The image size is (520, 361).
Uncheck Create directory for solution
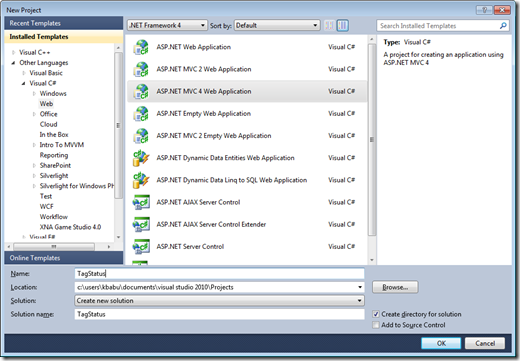(376, 314)
